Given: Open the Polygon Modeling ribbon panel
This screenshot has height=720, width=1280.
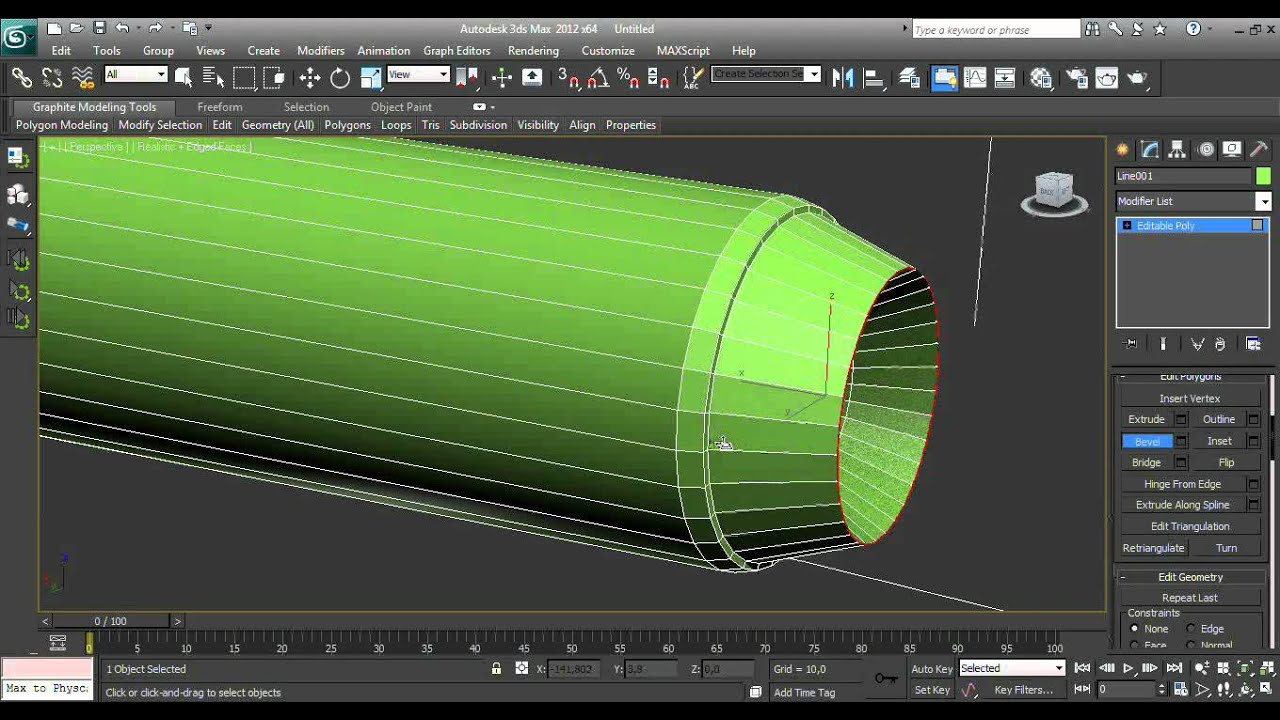Looking at the screenshot, I should click(62, 125).
